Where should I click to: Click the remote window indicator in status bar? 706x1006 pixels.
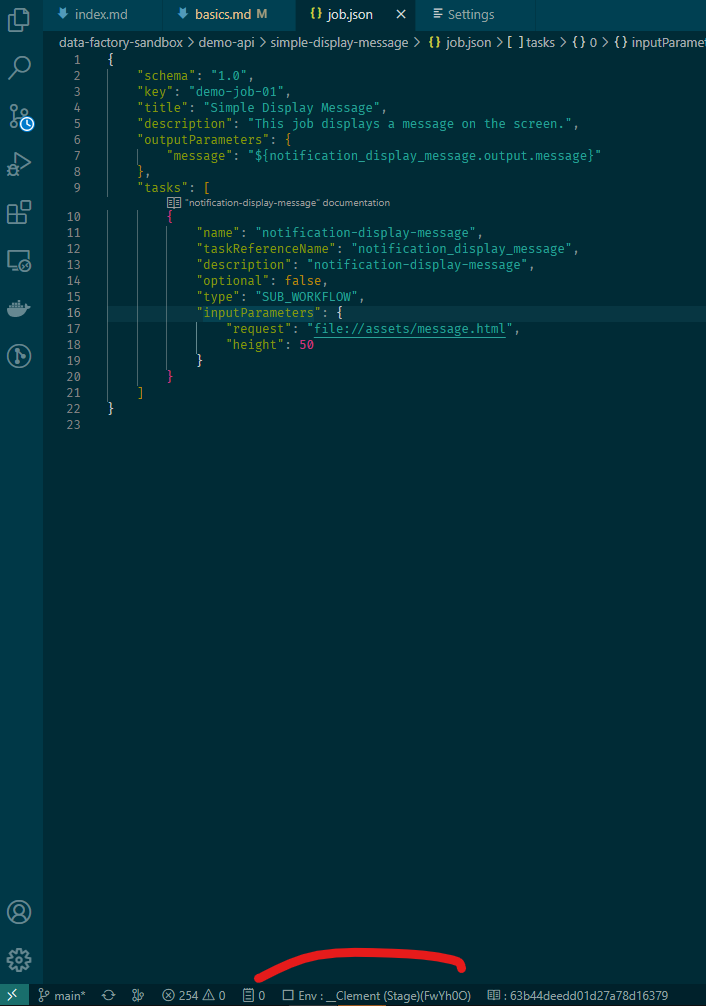point(13,995)
